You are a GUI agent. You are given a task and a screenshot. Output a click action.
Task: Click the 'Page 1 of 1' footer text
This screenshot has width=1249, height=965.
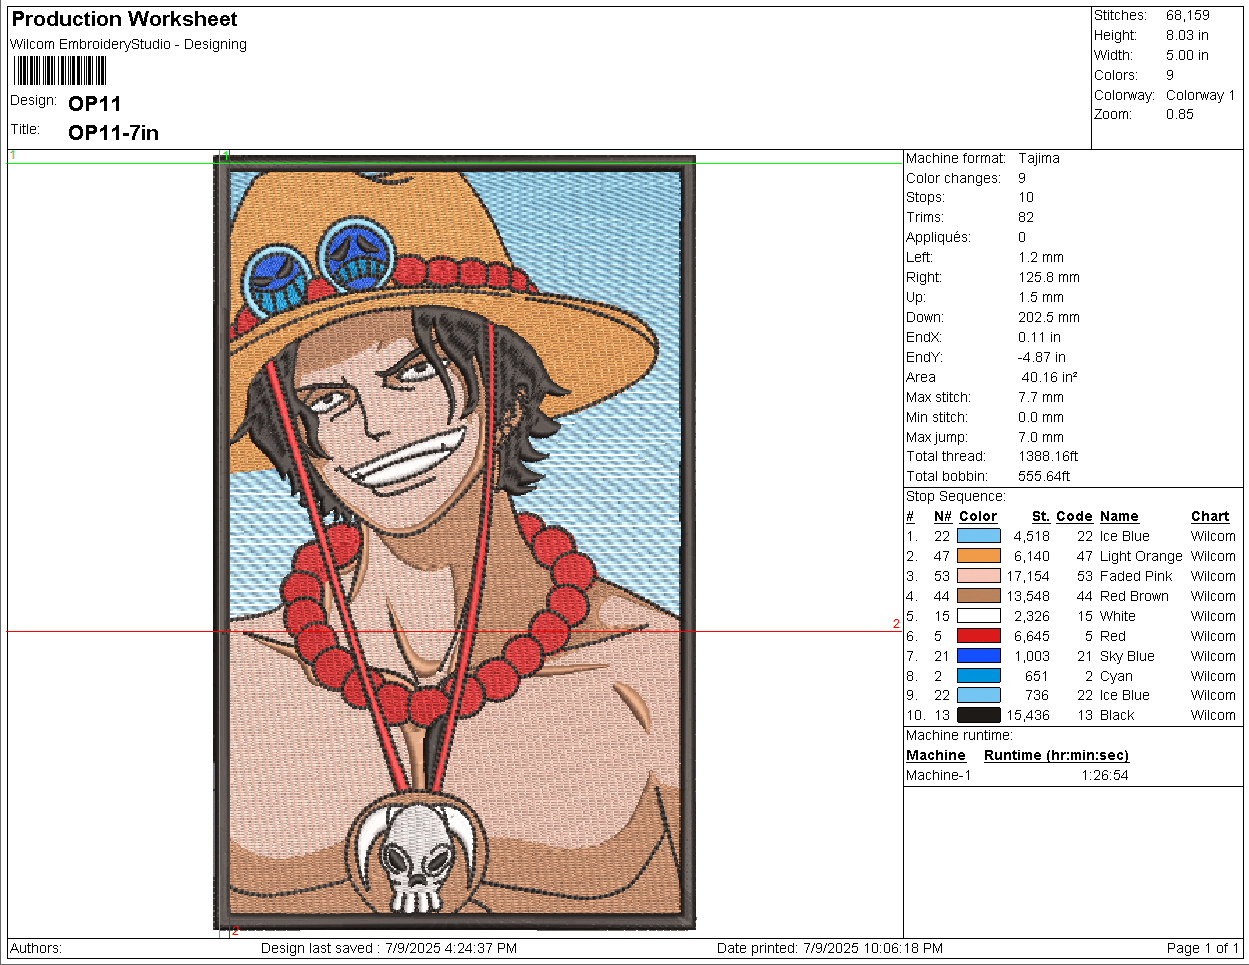[1203, 948]
